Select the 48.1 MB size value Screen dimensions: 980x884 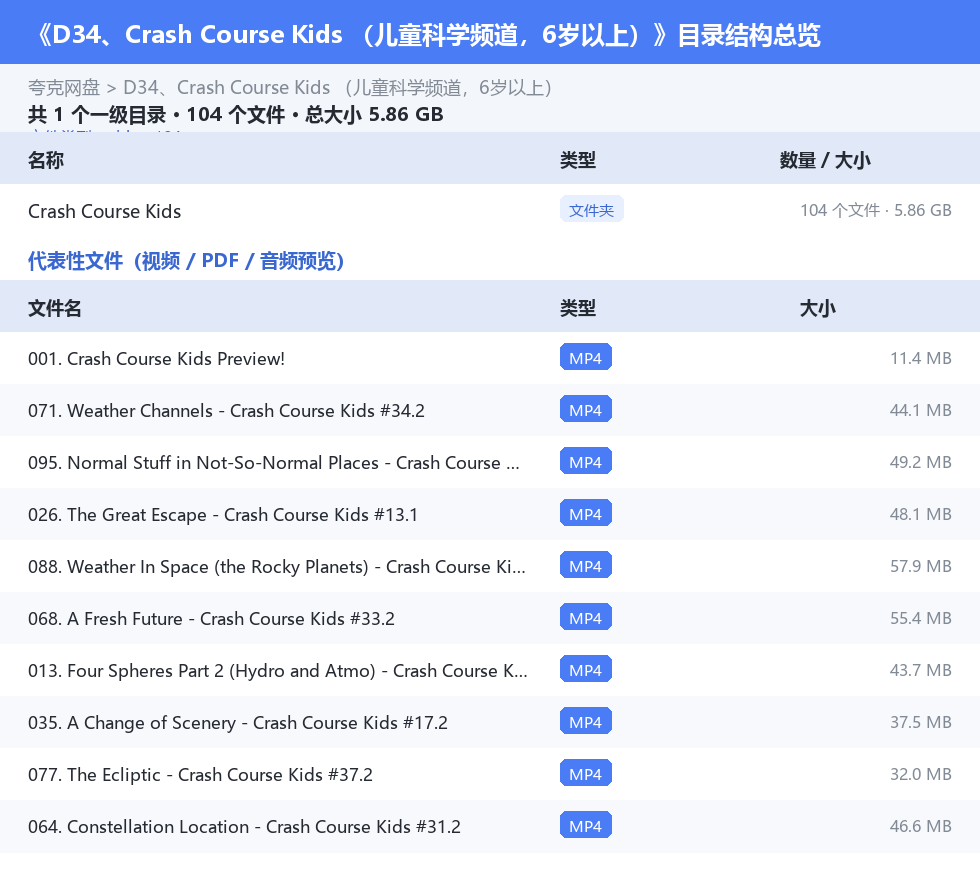pos(921,514)
